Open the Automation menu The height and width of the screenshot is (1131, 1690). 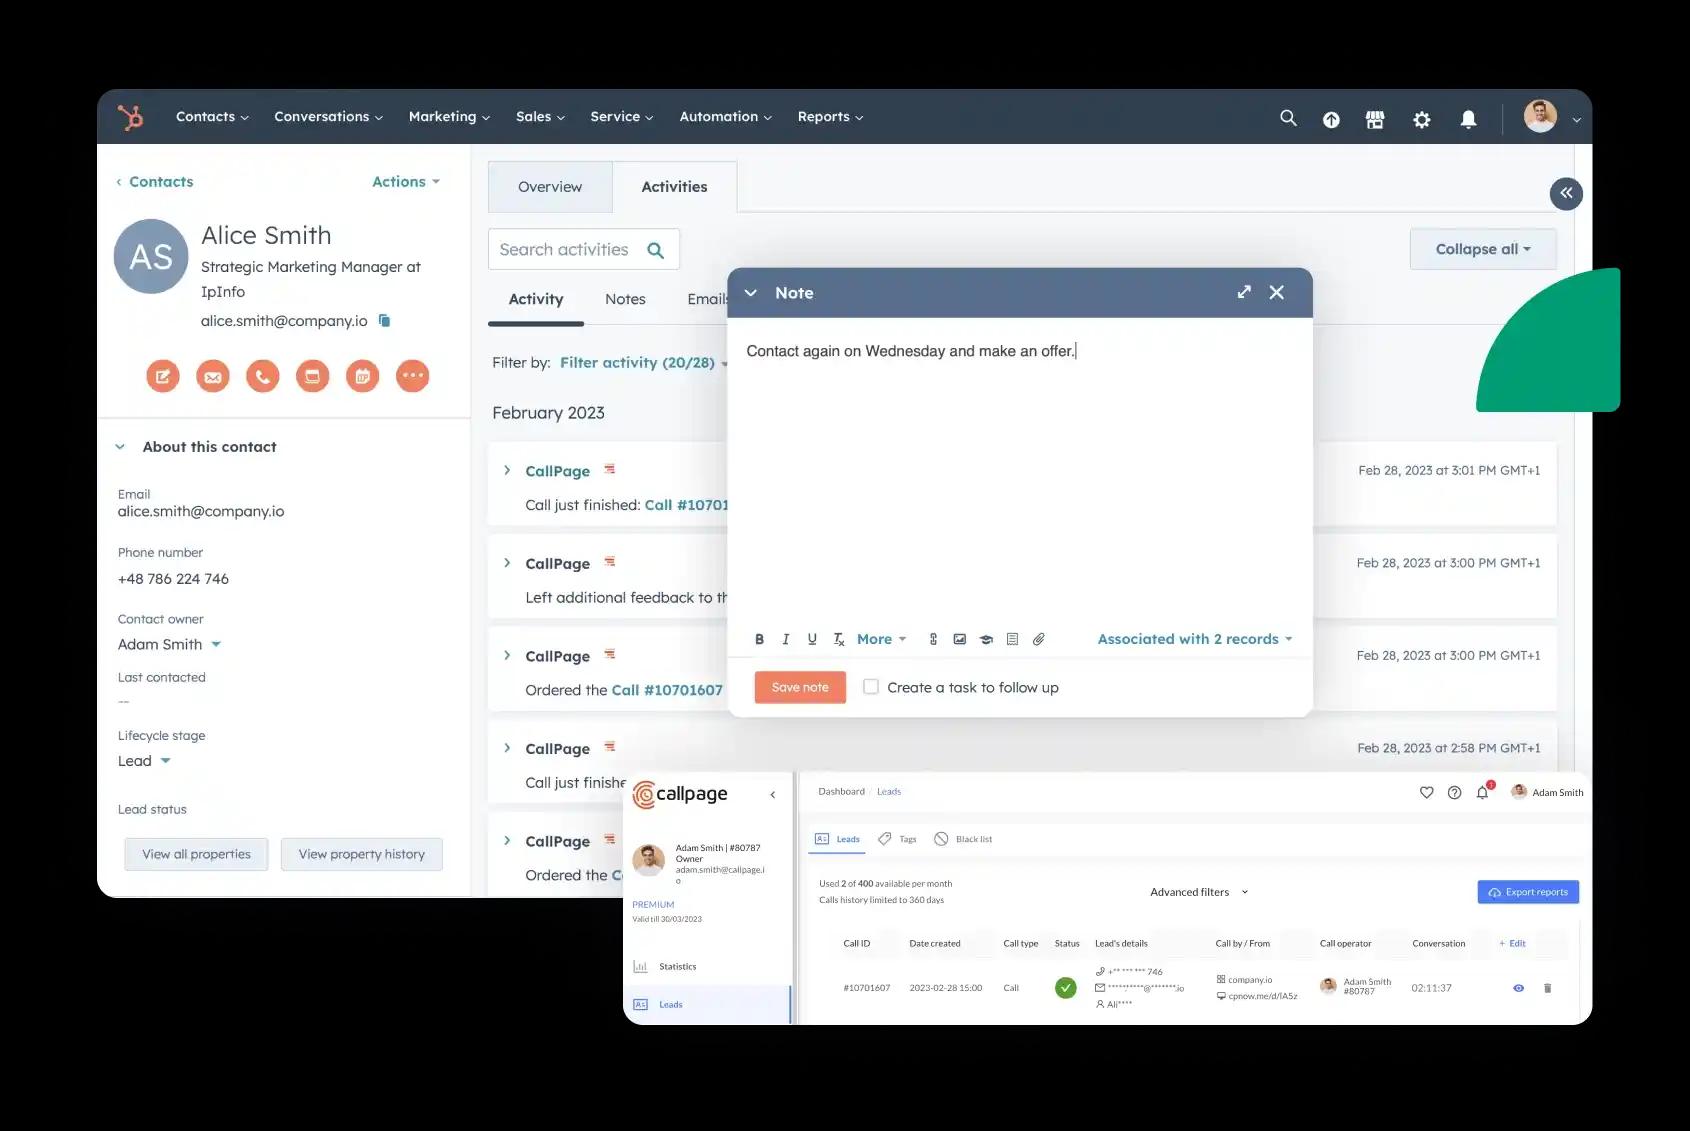[725, 117]
